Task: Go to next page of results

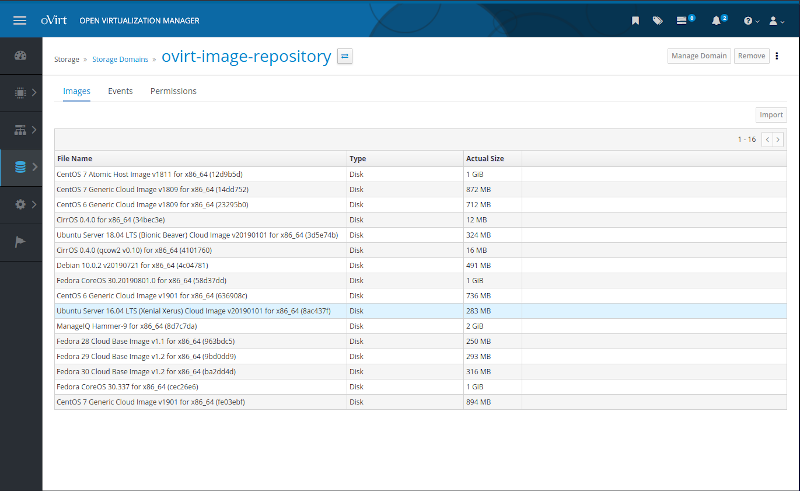Action: click(778, 139)
